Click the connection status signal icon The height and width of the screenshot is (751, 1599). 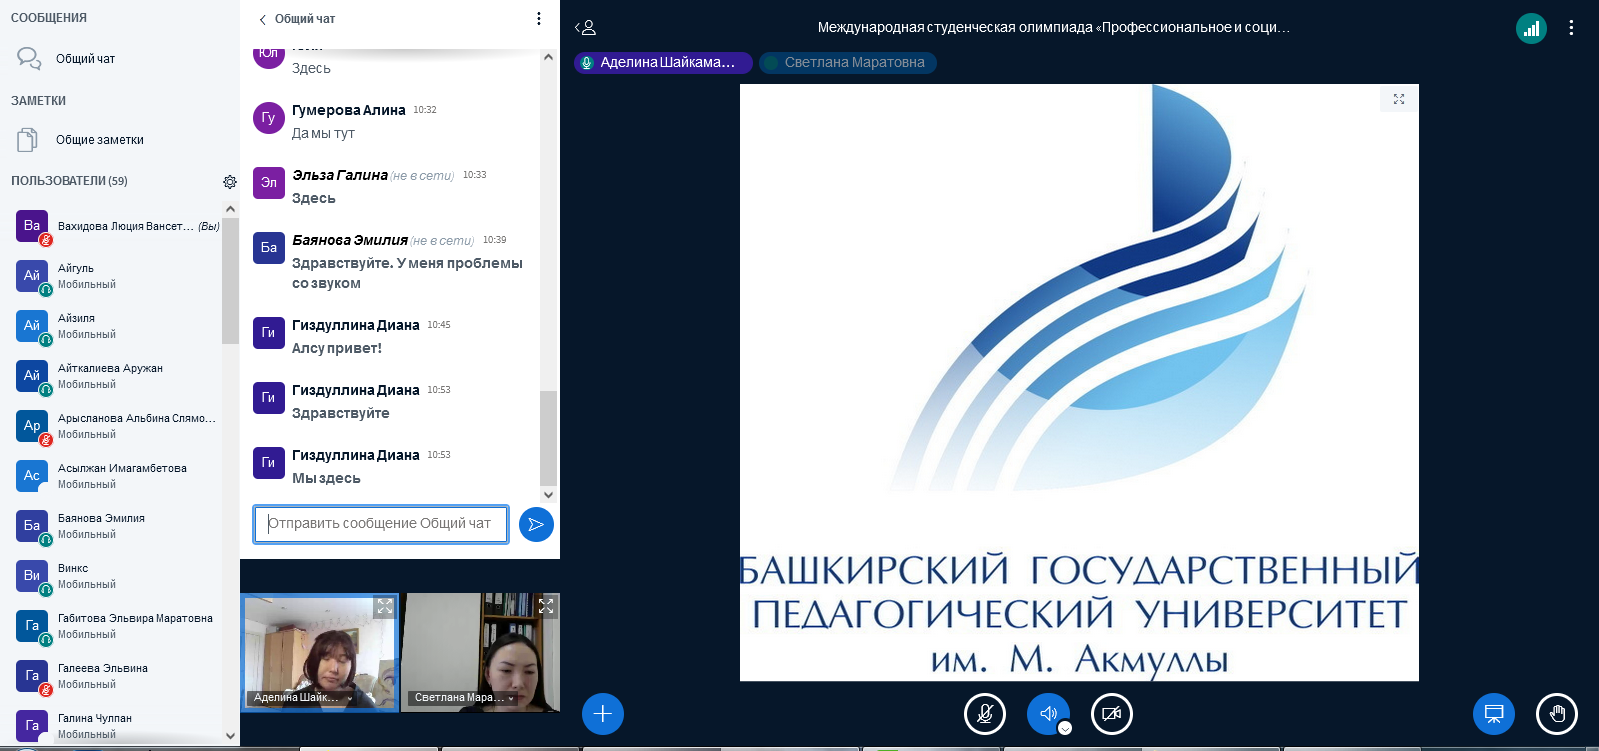1531,29
